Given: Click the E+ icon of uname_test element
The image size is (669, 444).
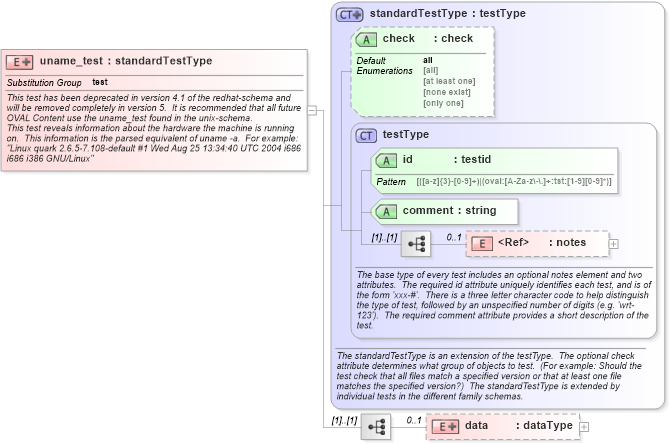Looking at the screenshot, I should 20,62.
